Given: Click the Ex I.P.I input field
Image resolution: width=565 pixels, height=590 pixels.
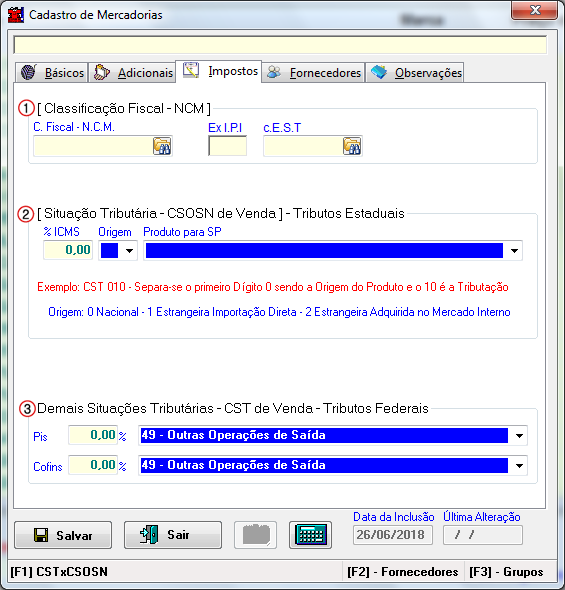Looking at the screenshot, I should pyautogui.click(x=228, y=146).
